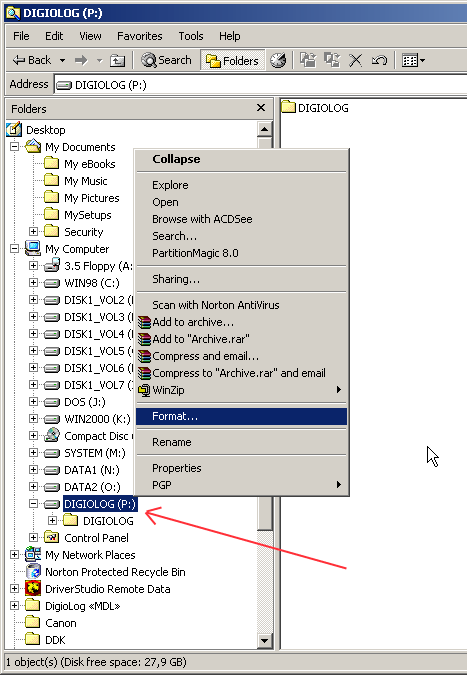Screen dimensions: 467x675
Task: Select the Compact Disc drive icon
Action: coord(52,435)
